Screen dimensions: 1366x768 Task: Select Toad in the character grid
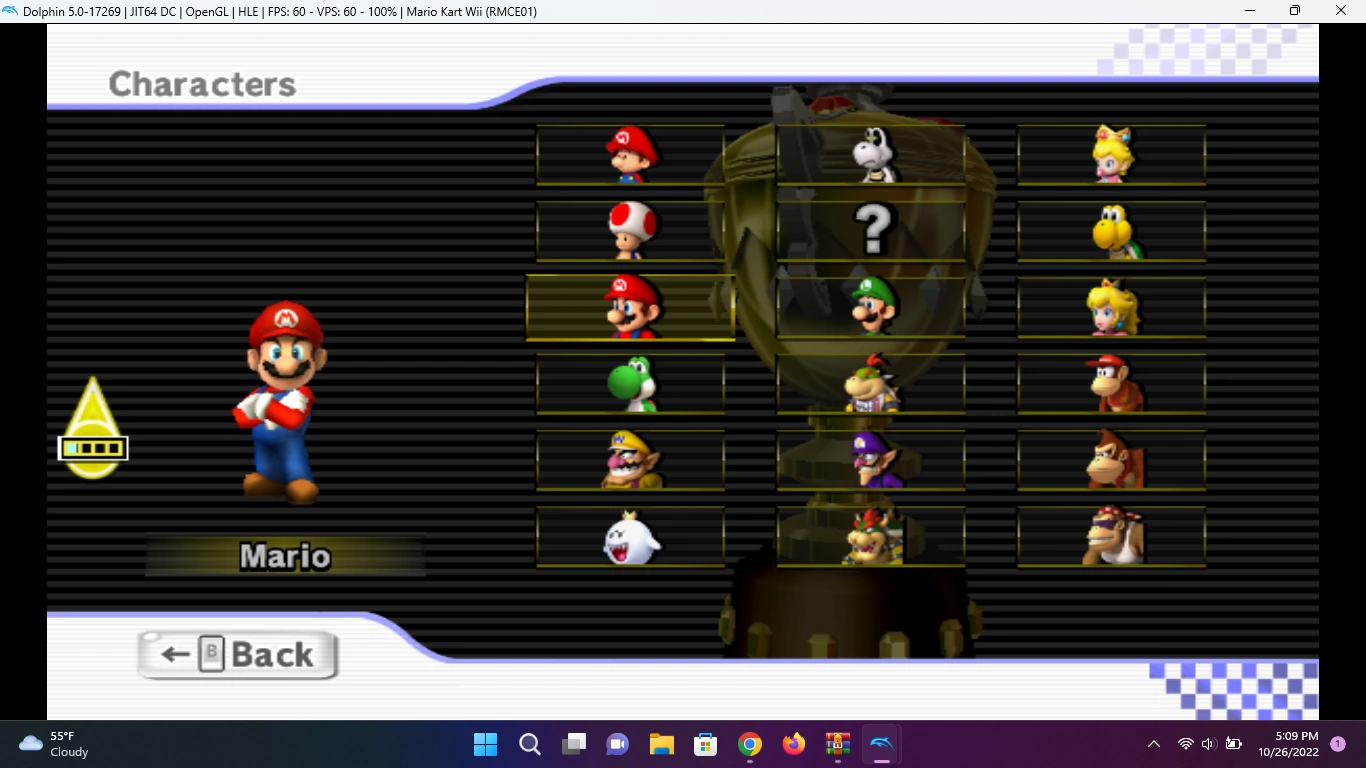(x=630, y=231)
